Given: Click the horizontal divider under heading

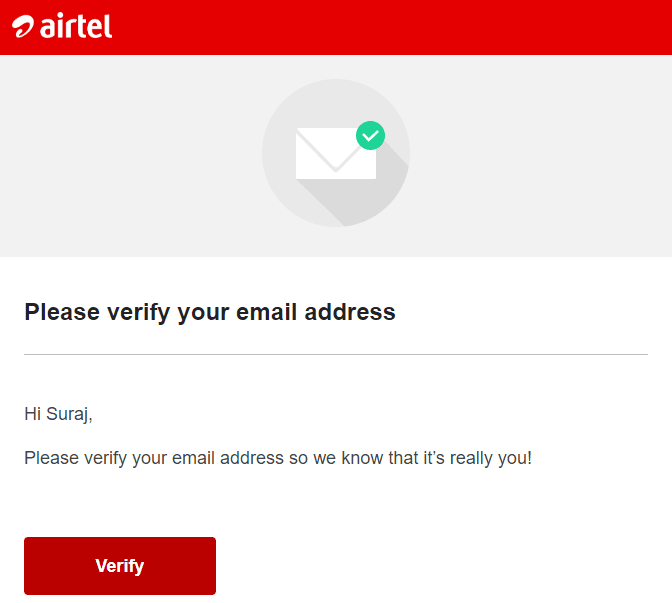Looking at the screenshot, I should (336, 354).
